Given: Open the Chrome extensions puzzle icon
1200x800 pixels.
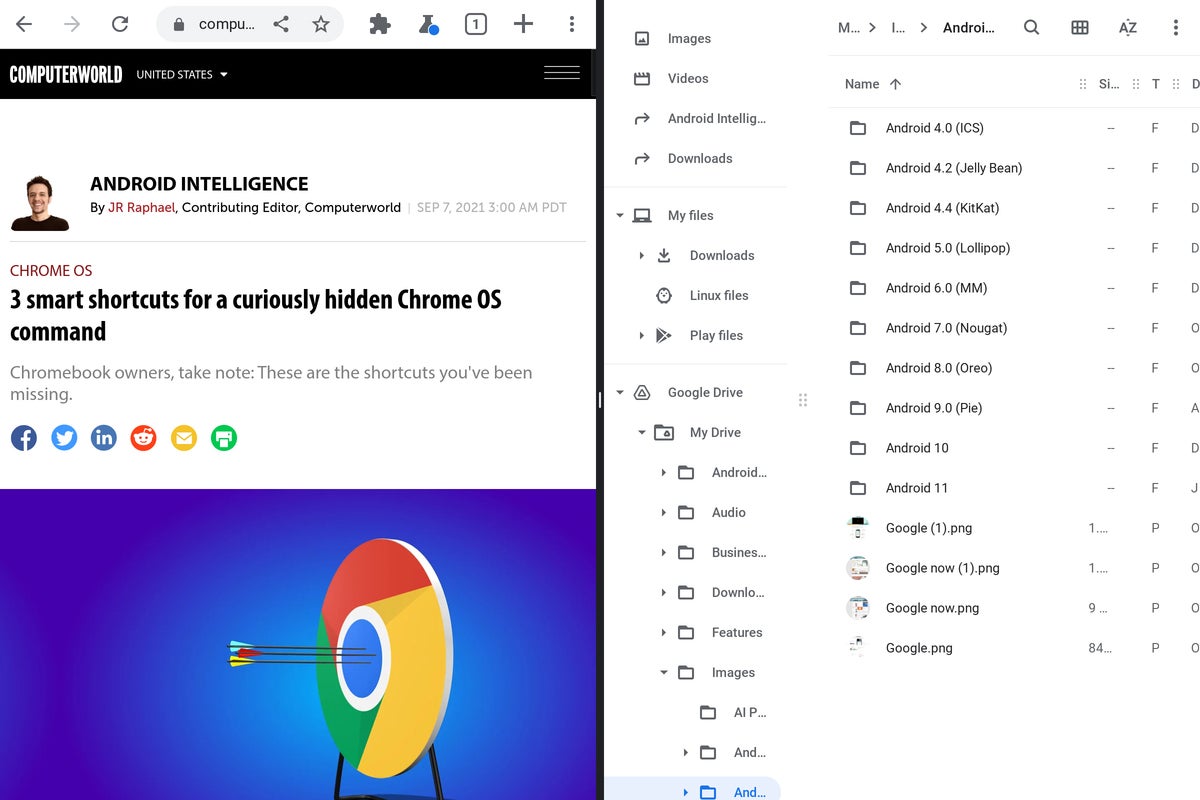Looking at the screenshot, I should click(380, 24).
